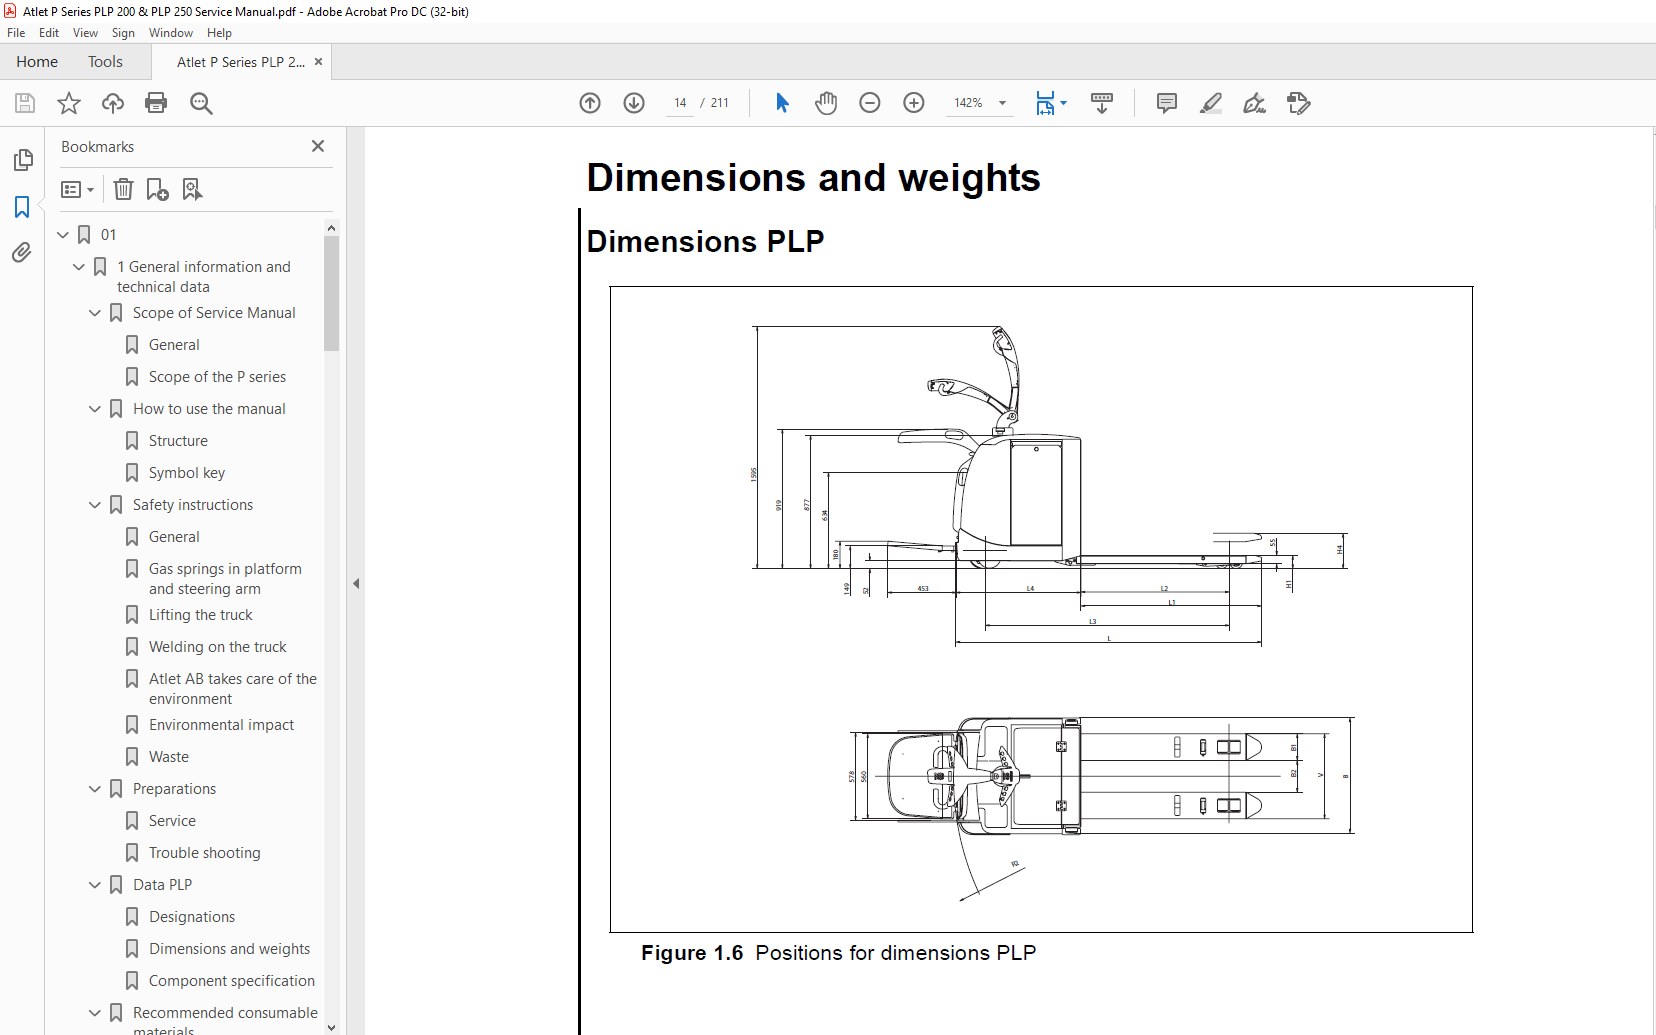Open Welding on the truck bookmark
Screen dimensions: 1656x1035
(217, 647)
